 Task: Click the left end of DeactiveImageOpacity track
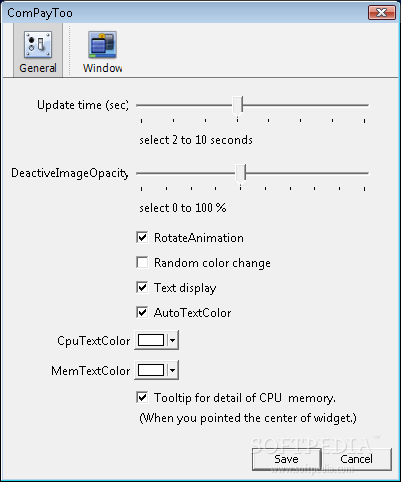click(x=139, y=173)
